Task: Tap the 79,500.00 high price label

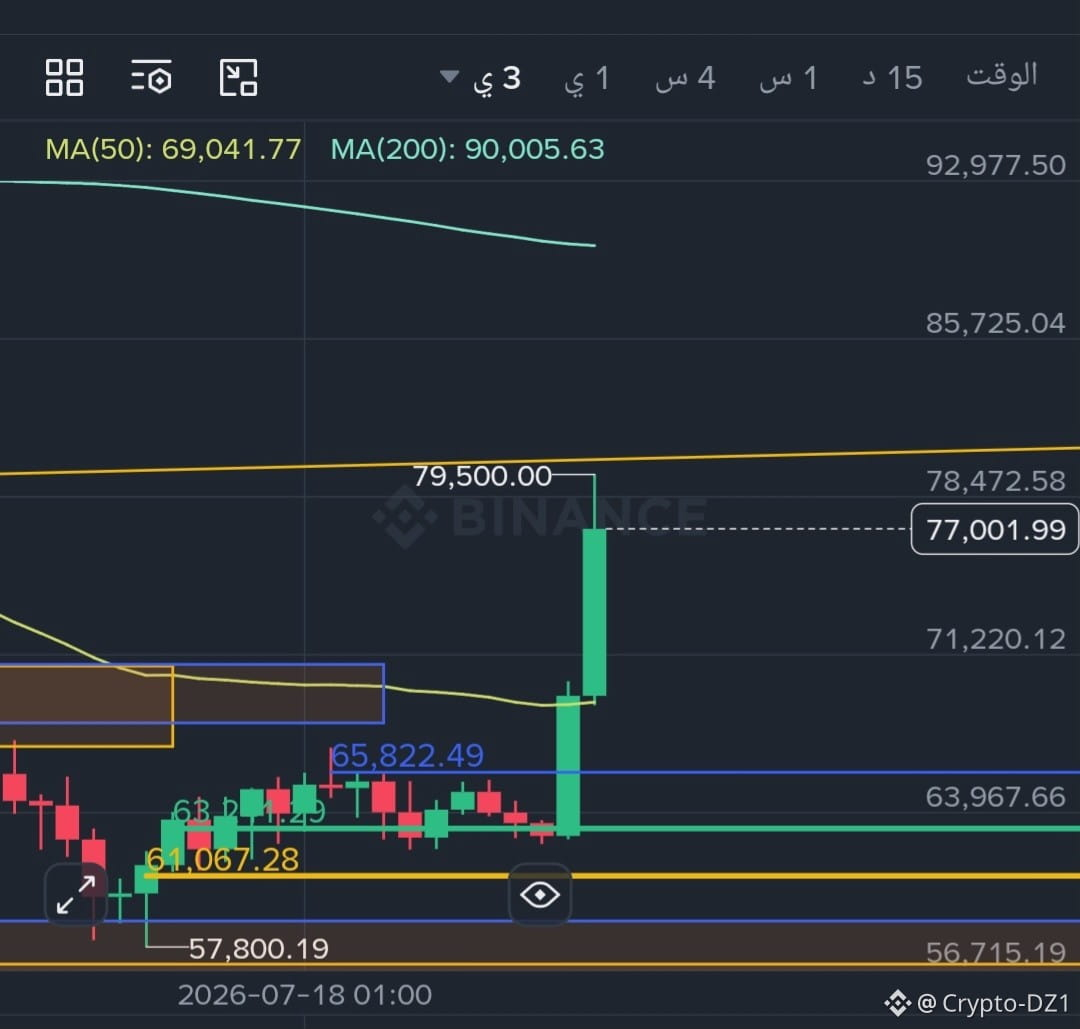Action: (x=482, y=476)
